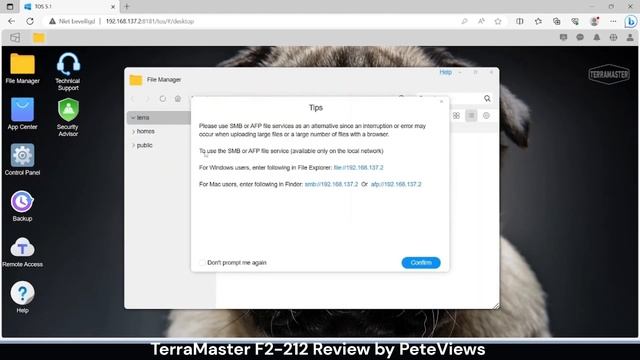The width and height of the screenshot is (640, 360).
Task: Go back in the browser
Action: [11, 21]
